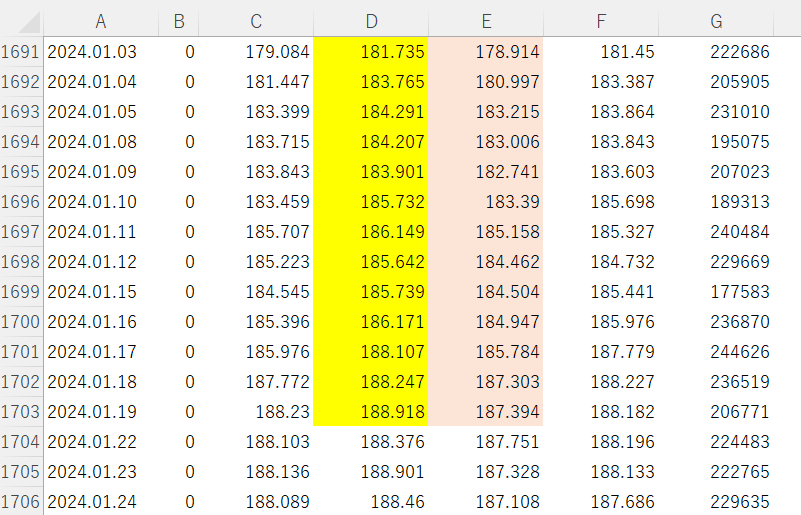Select row header 1694
This screenshot has height=515, width=801.
point(21,142)
